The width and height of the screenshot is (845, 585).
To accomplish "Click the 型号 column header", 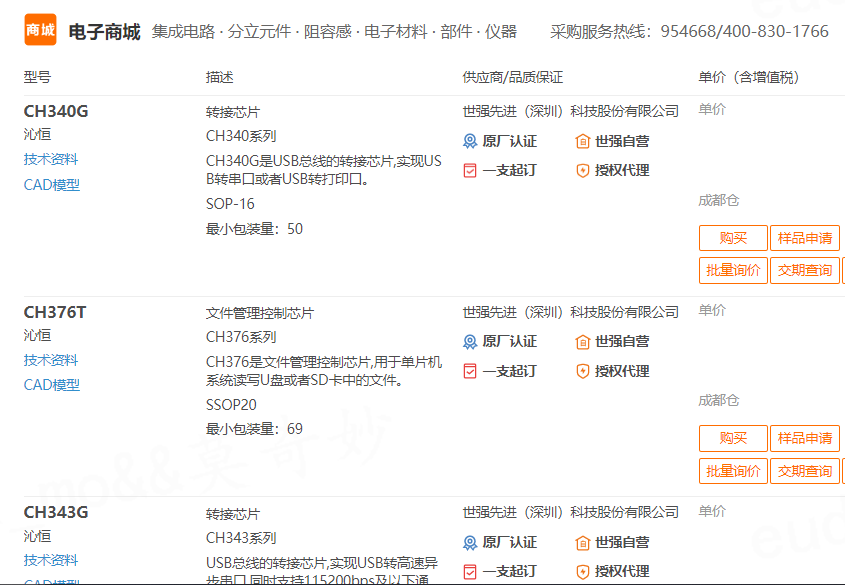I will 37,77.
